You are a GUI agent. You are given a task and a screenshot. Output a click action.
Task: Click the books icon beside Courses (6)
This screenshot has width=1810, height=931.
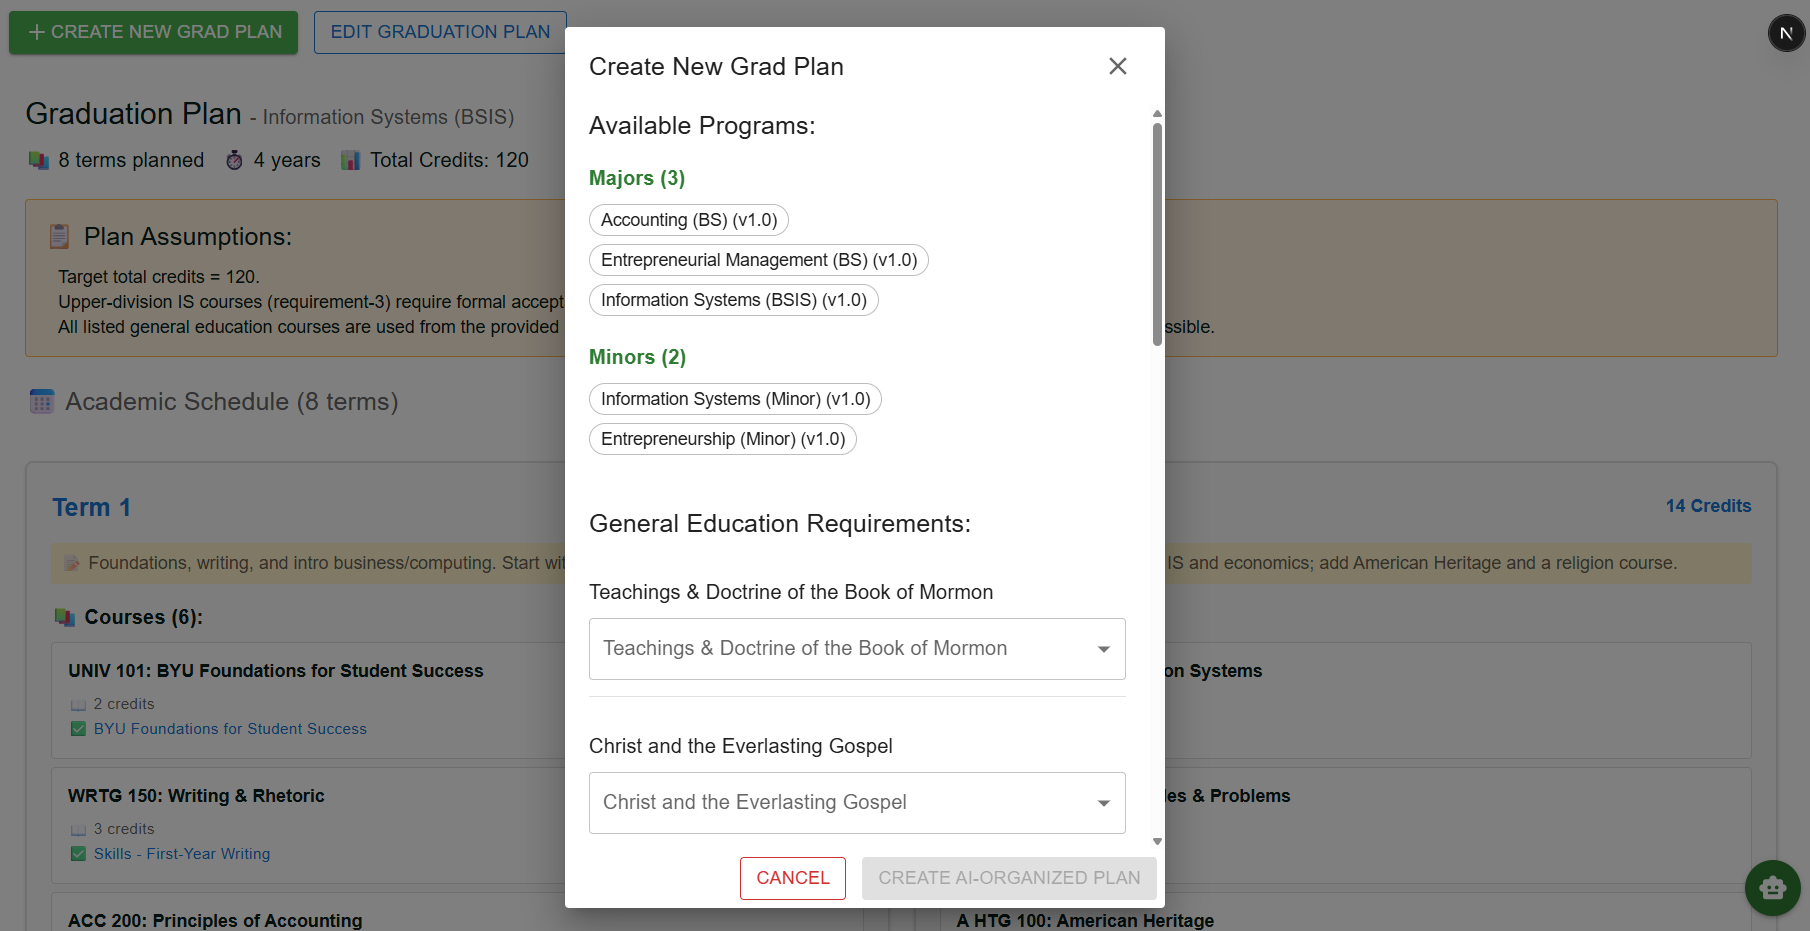tap(65, 617)
